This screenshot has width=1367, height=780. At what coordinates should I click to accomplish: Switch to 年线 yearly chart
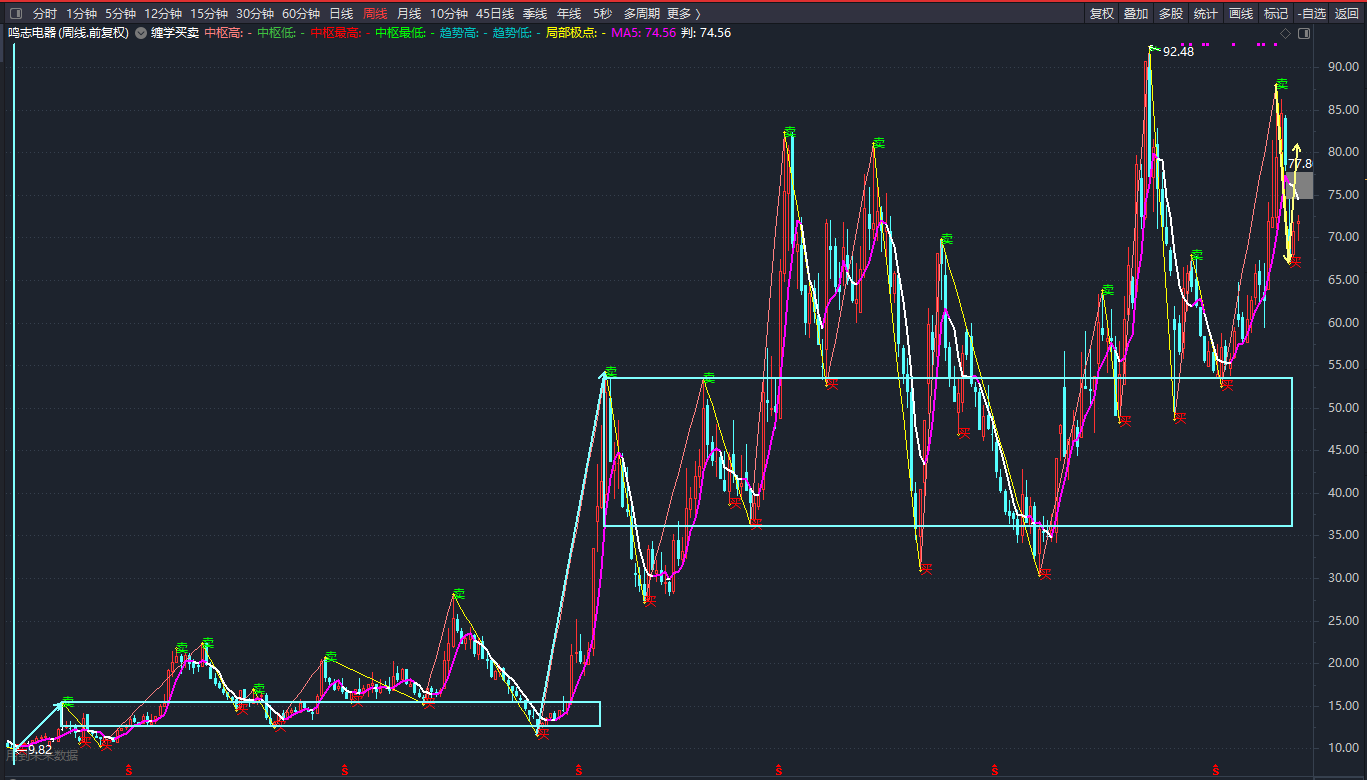tap(568, 14)
